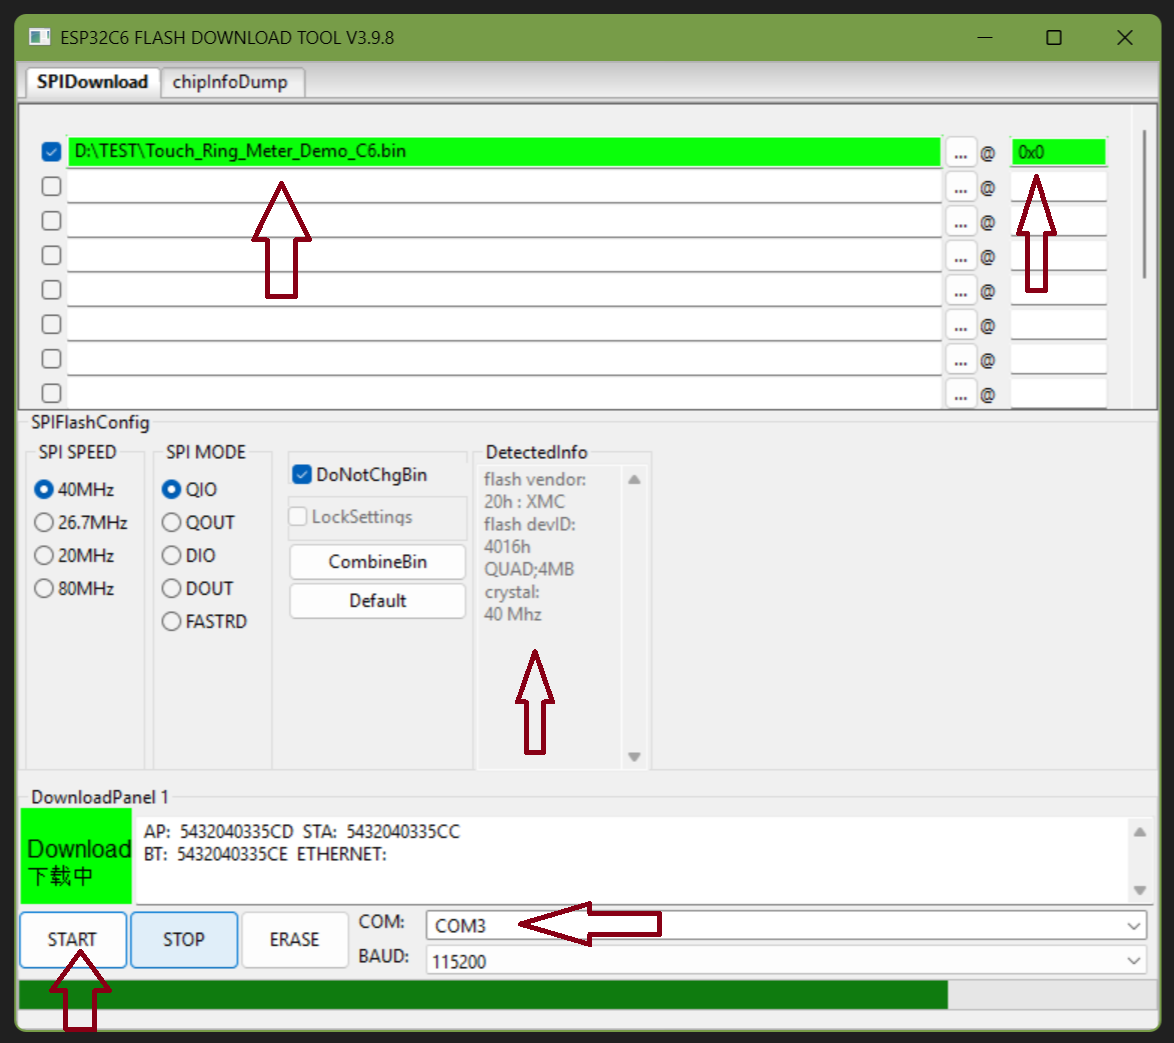Click the CombineBin button
The height and width of the screenshot is (1043, 1174).
pos(377,562)
